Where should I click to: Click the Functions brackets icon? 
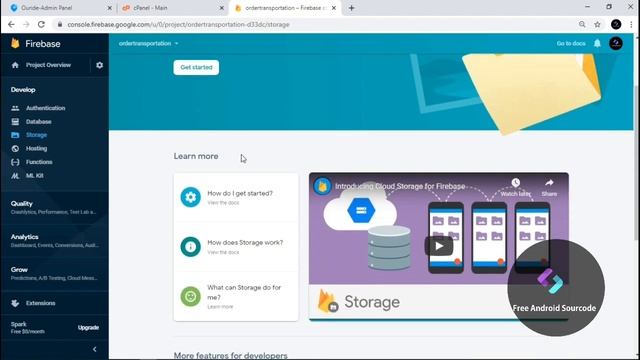15,162
